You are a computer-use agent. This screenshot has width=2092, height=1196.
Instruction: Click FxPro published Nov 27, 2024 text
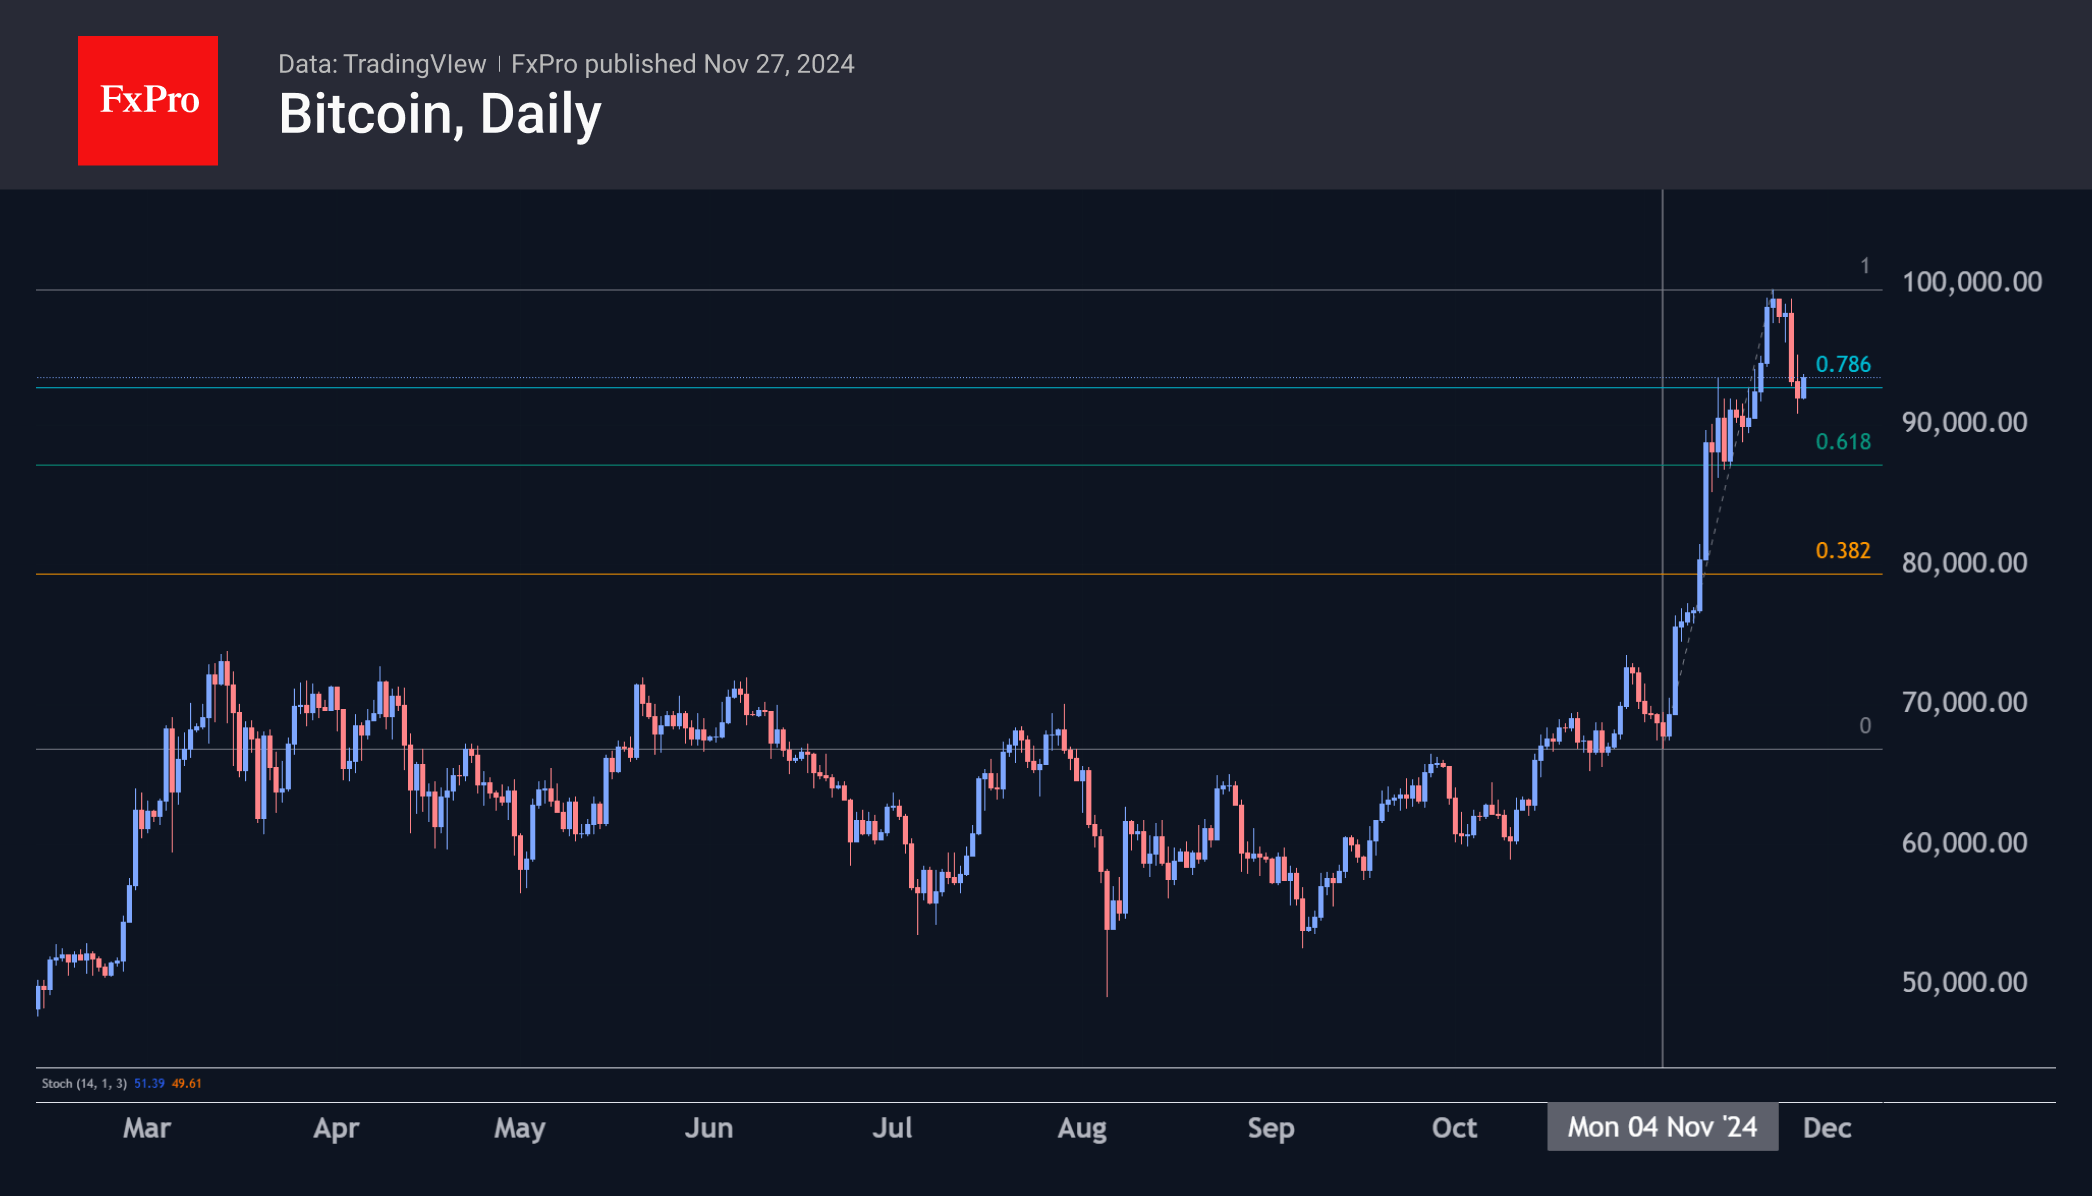[682, 64]
